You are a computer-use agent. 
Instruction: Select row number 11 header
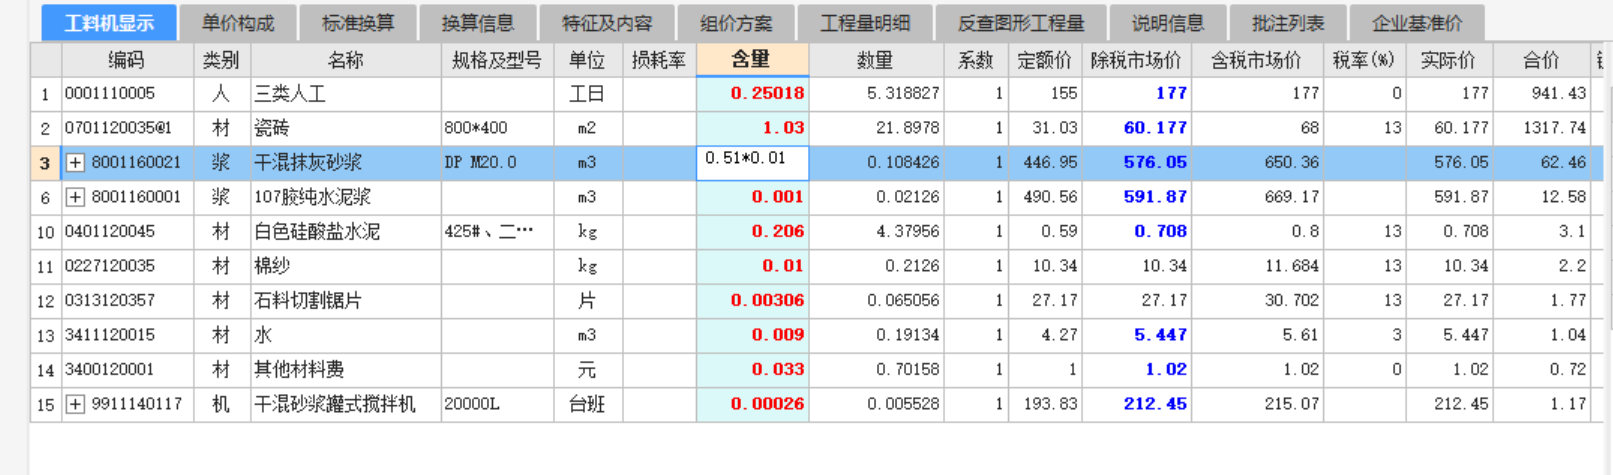[45, 266]
